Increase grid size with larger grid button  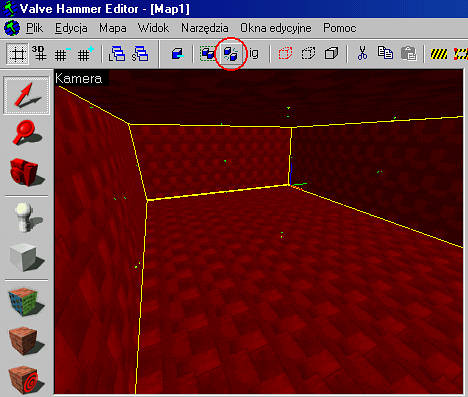tap(85, 54)
